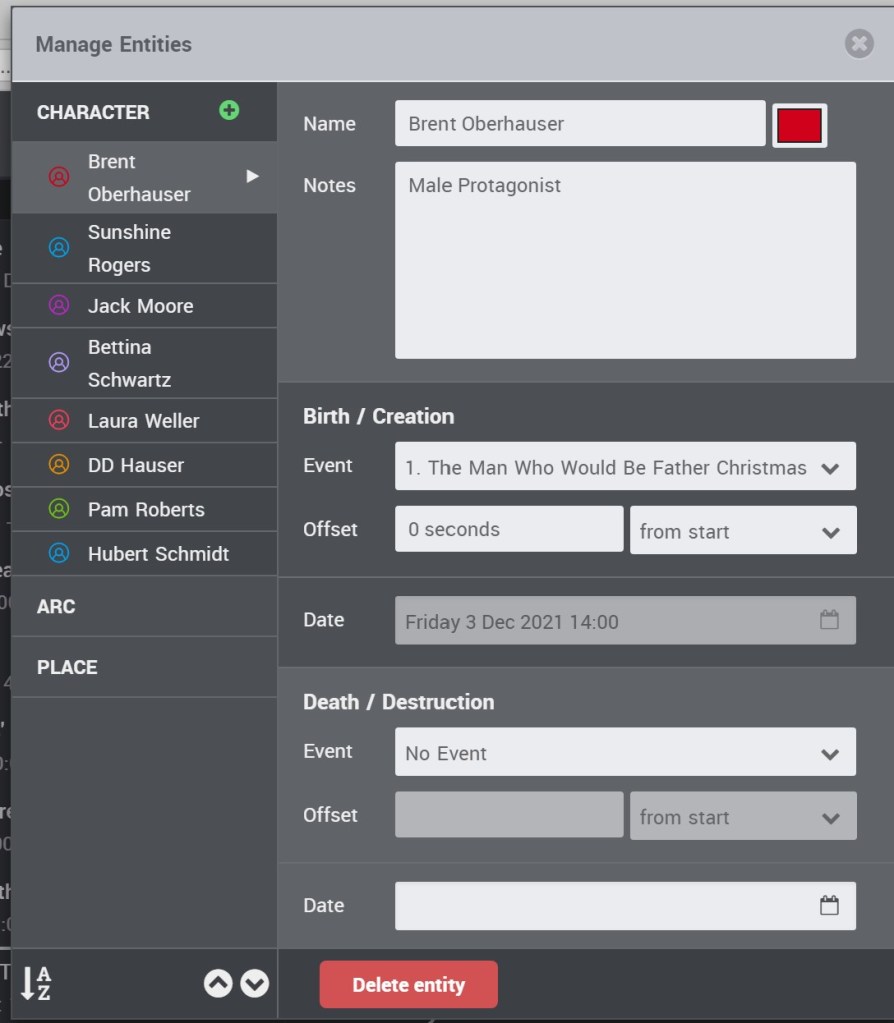Click the Name field containing Brent Oberhauser
This screenshot has height=1023, width=894.
click(580, 124)
